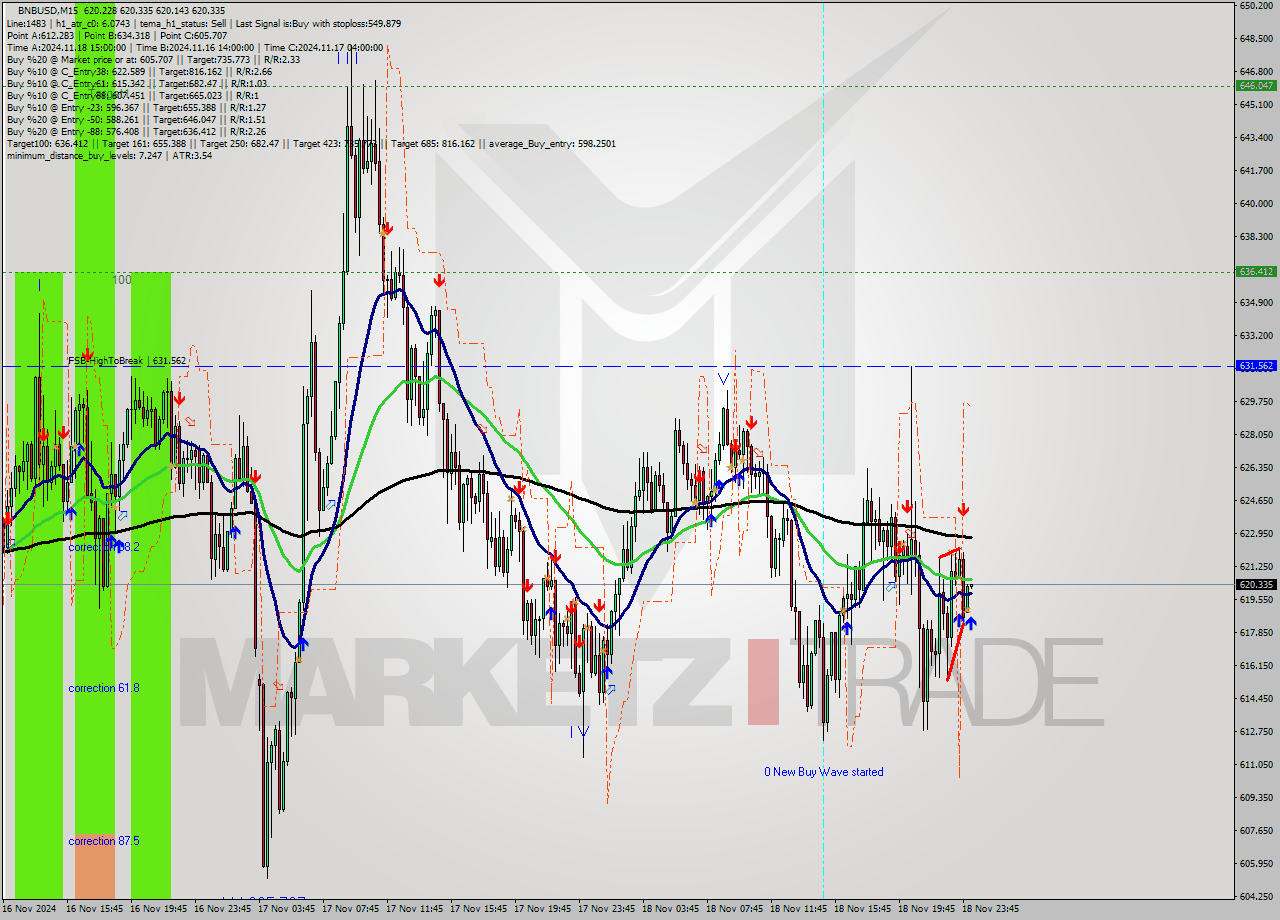Click the '18 Nov 07:45' time axis label
Screen dimensions: 1280x920
pos(734,909)
